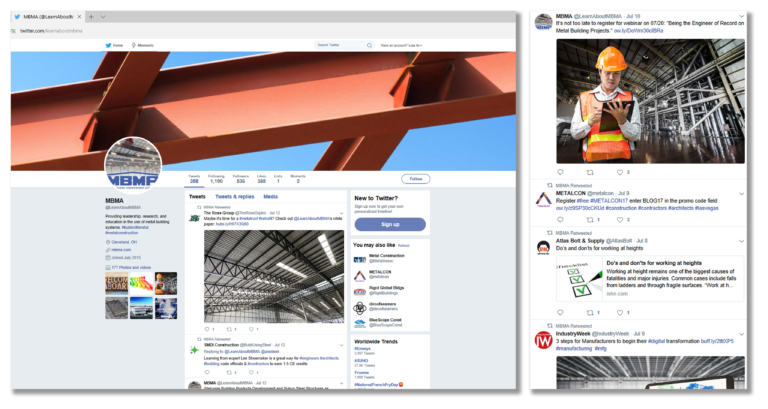The image size is (768, 409).
Task: Open the engineer with hard hat image
Action: [650, 101]
